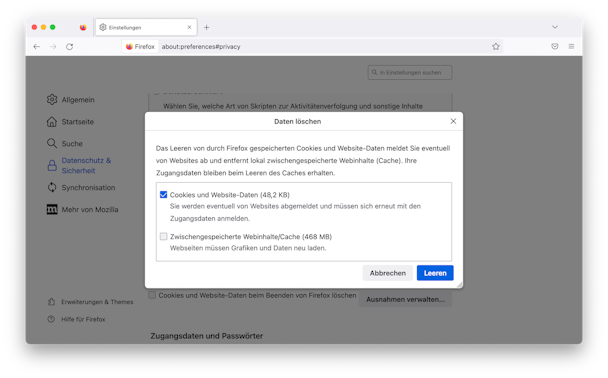The image size is (608, 378).
Task: Check Cookies beim Beenden von Firefox löschen
Action: 152,295
